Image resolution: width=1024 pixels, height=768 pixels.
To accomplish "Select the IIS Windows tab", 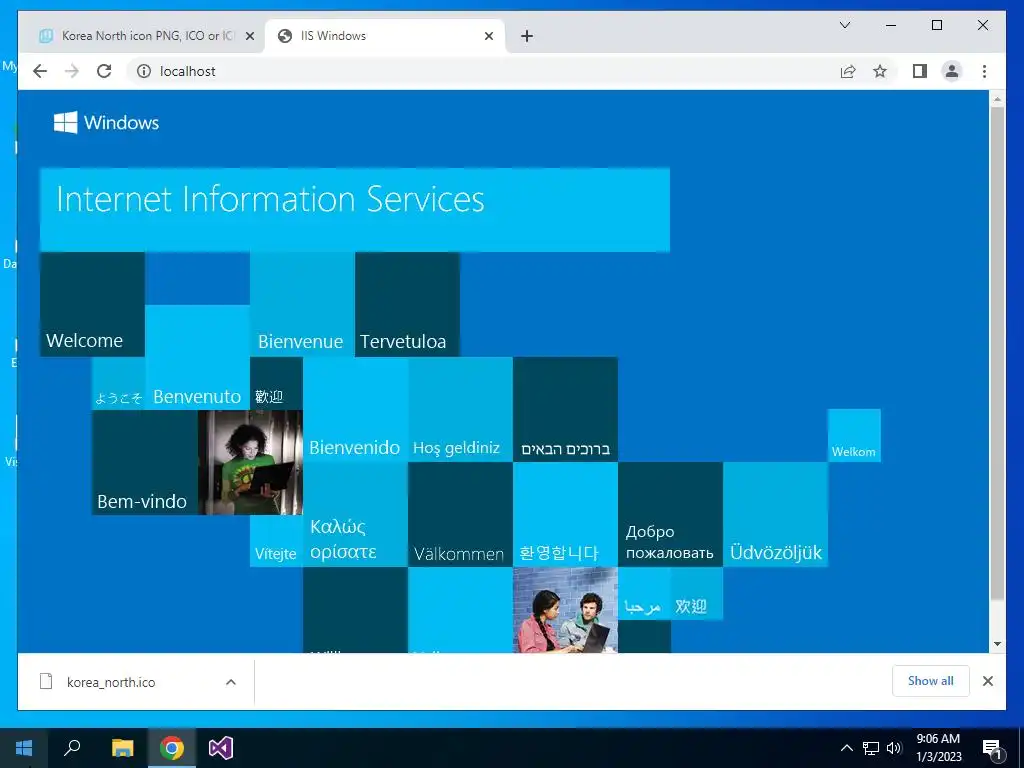I will pos(384,36).
